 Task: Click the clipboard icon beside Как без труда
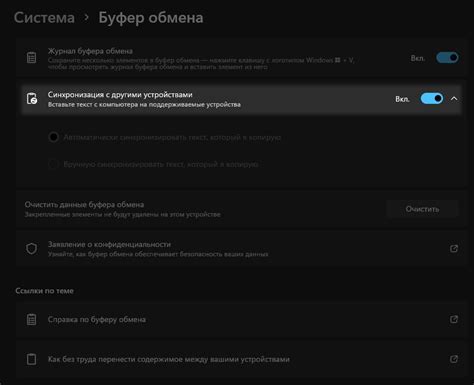point(32,359)
